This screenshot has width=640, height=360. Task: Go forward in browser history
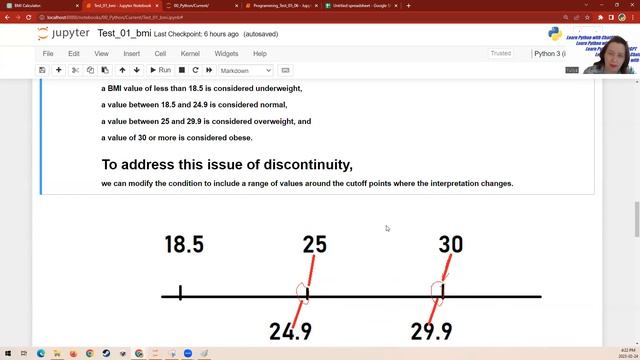[x=18, y=18]
